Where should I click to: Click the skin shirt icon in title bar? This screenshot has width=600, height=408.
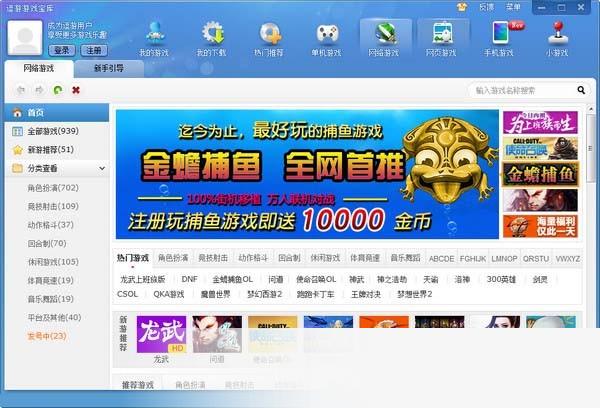pyautogui.click(x=462, y=7)
